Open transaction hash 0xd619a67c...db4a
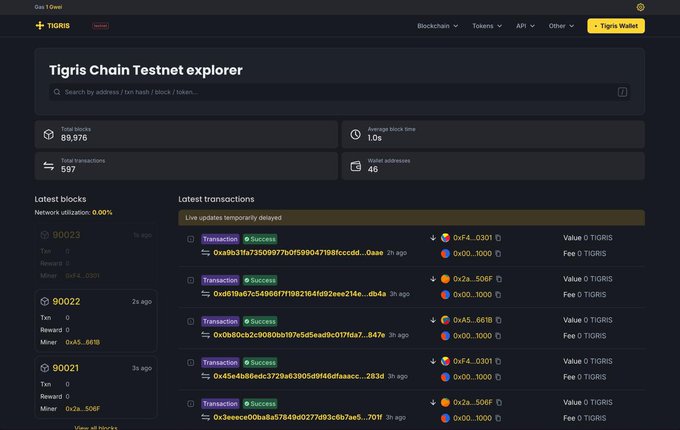 coord(299,294)
